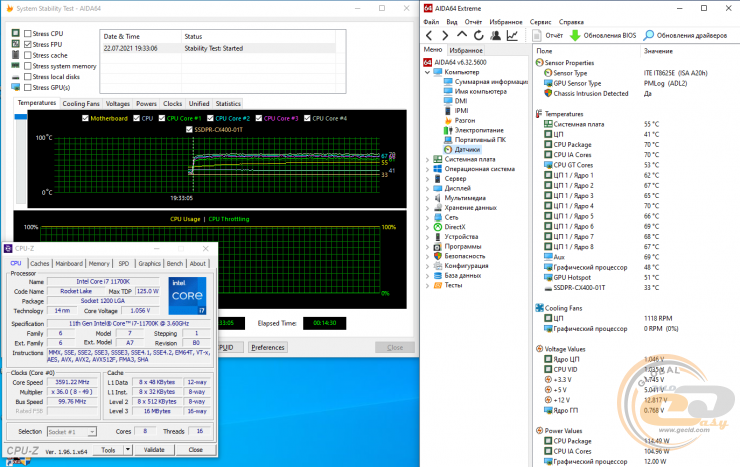This screenshot has width=740, height=467.
Task: Expand the Мультимедиа tree node
Action: point(428,198)
